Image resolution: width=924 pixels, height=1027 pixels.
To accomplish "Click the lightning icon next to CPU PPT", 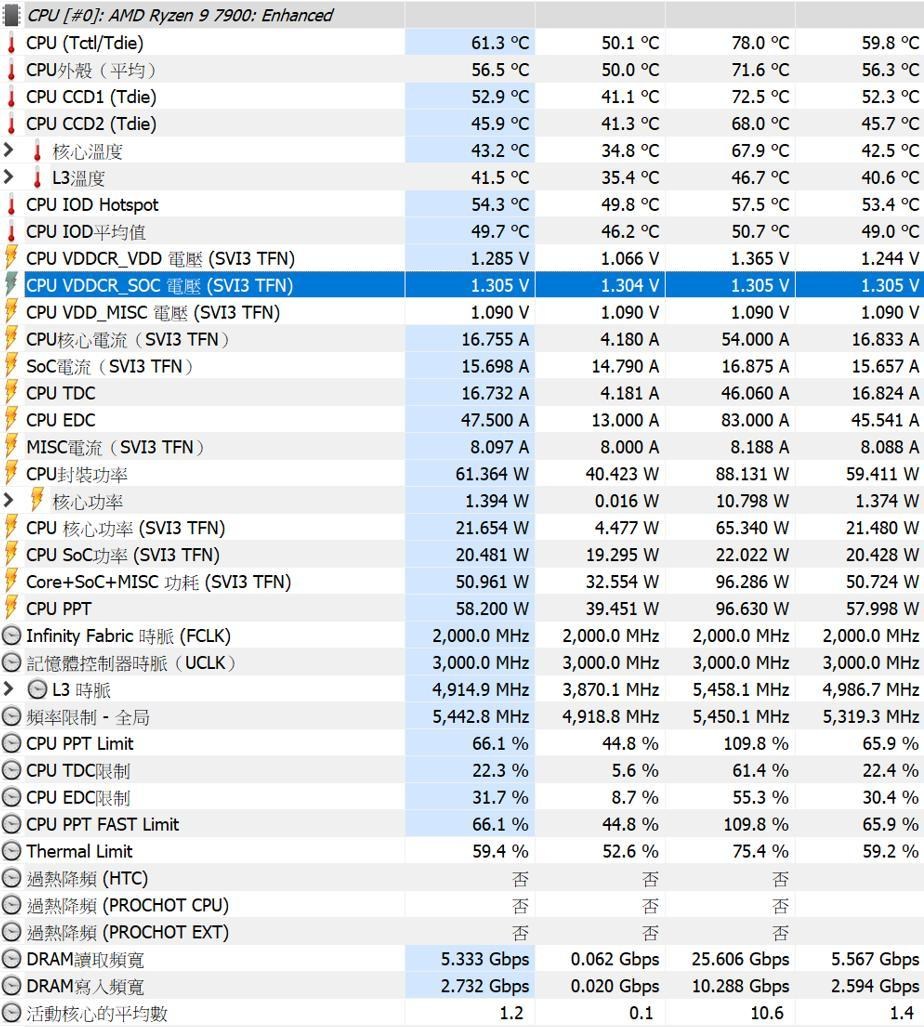I will [12, 609].
